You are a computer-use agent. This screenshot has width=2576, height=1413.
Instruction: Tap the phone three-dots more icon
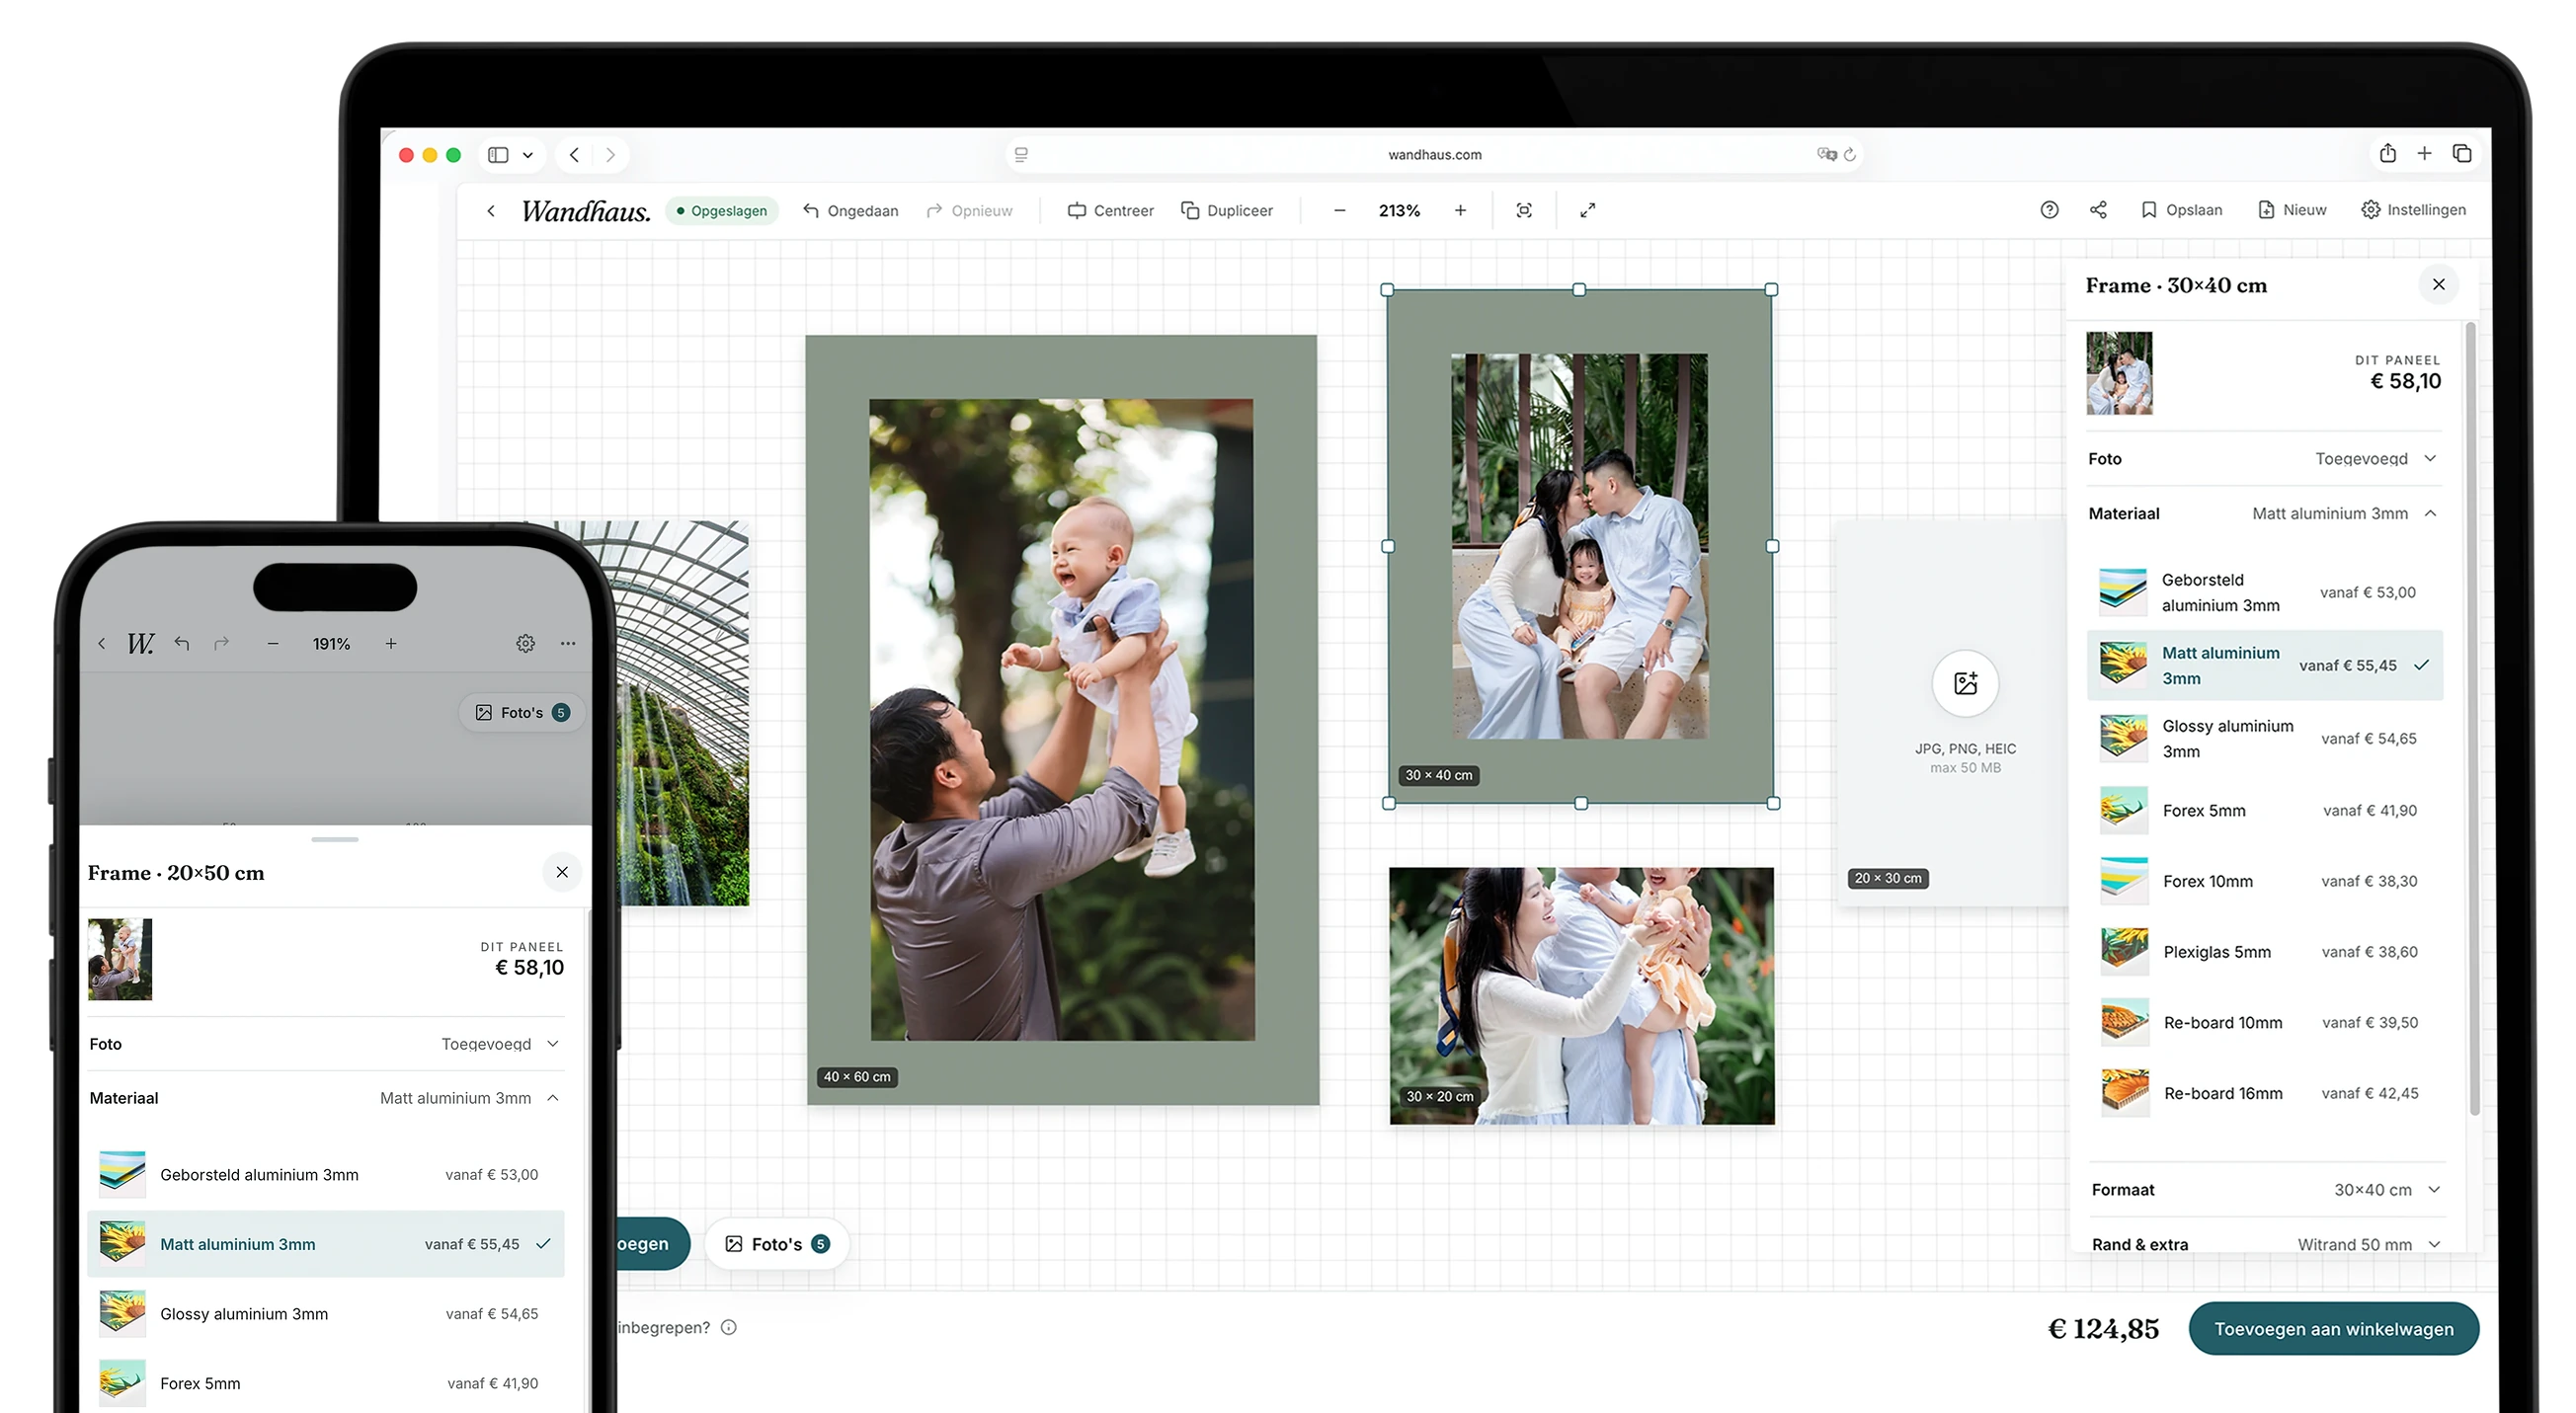(x=568, y=644)
